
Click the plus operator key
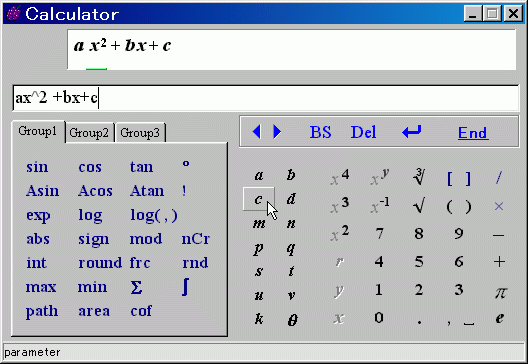pyautogui.click(x=499, y=262)
